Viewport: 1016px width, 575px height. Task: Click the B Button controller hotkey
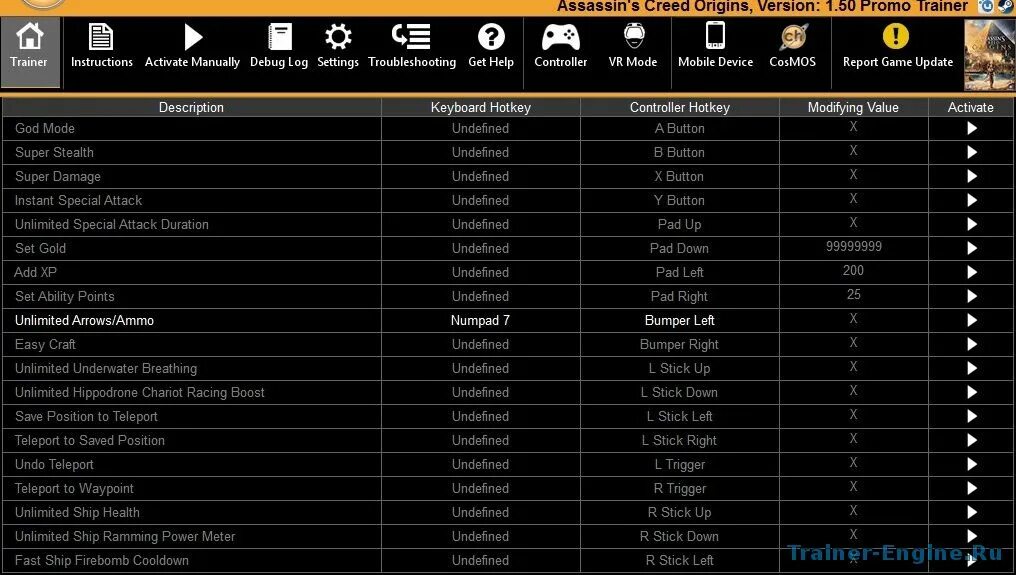pos(680,152)
